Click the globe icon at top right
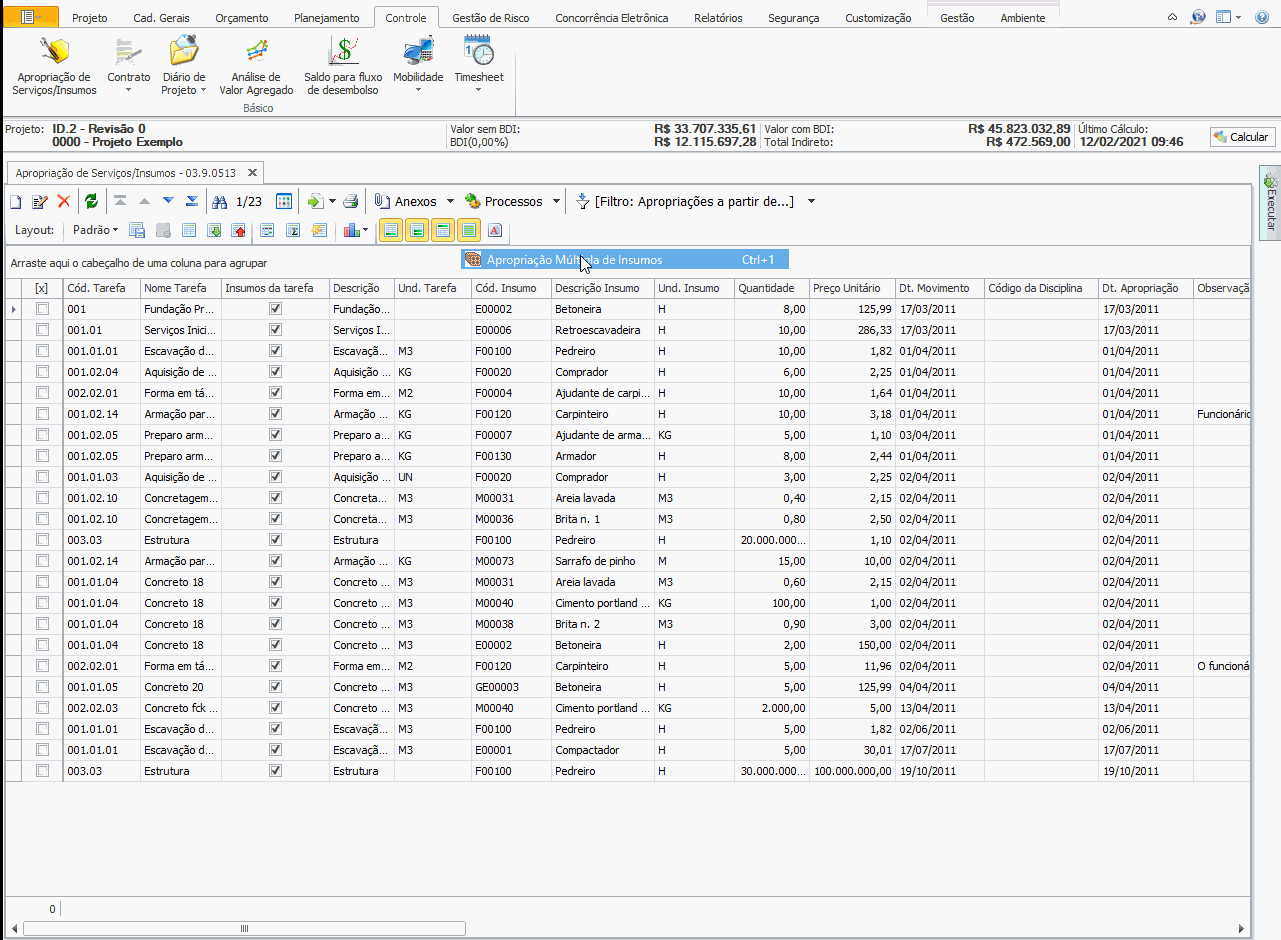The image size is (1281, 940). pos(1199,18)
